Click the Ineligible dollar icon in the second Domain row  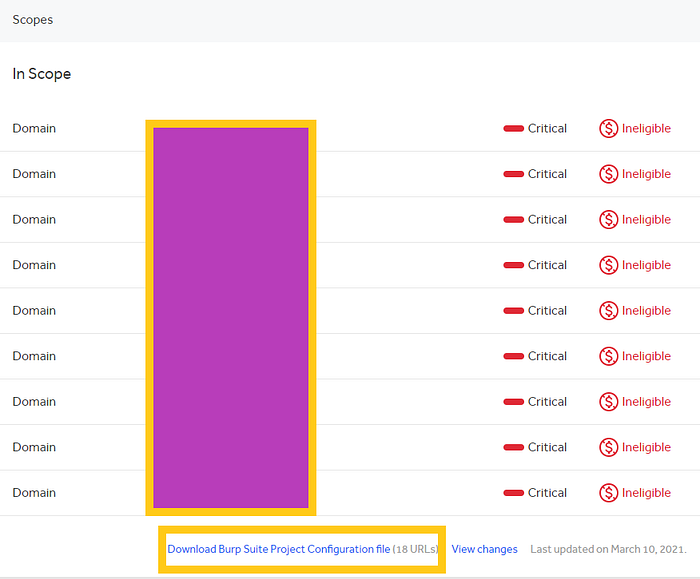(x=608, y=174)
